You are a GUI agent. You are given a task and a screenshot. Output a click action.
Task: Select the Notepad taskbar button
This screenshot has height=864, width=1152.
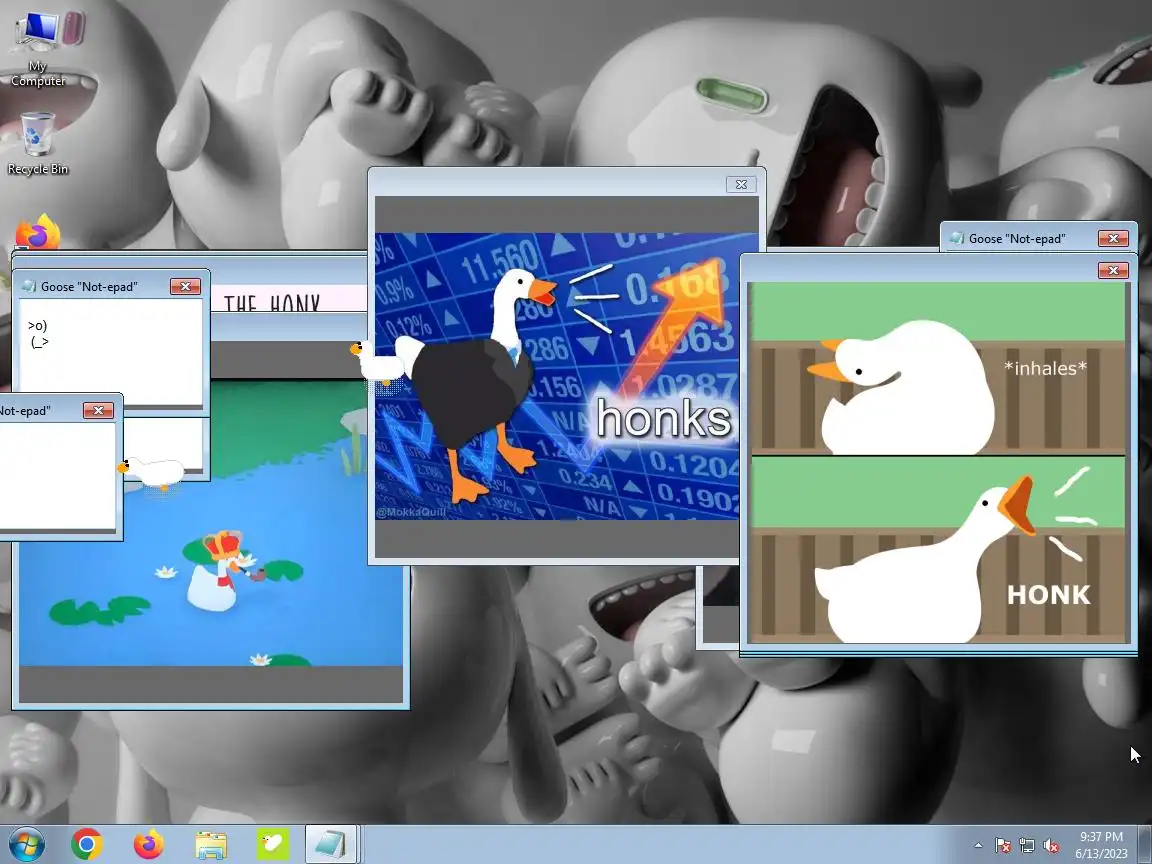tap(331, 844)
